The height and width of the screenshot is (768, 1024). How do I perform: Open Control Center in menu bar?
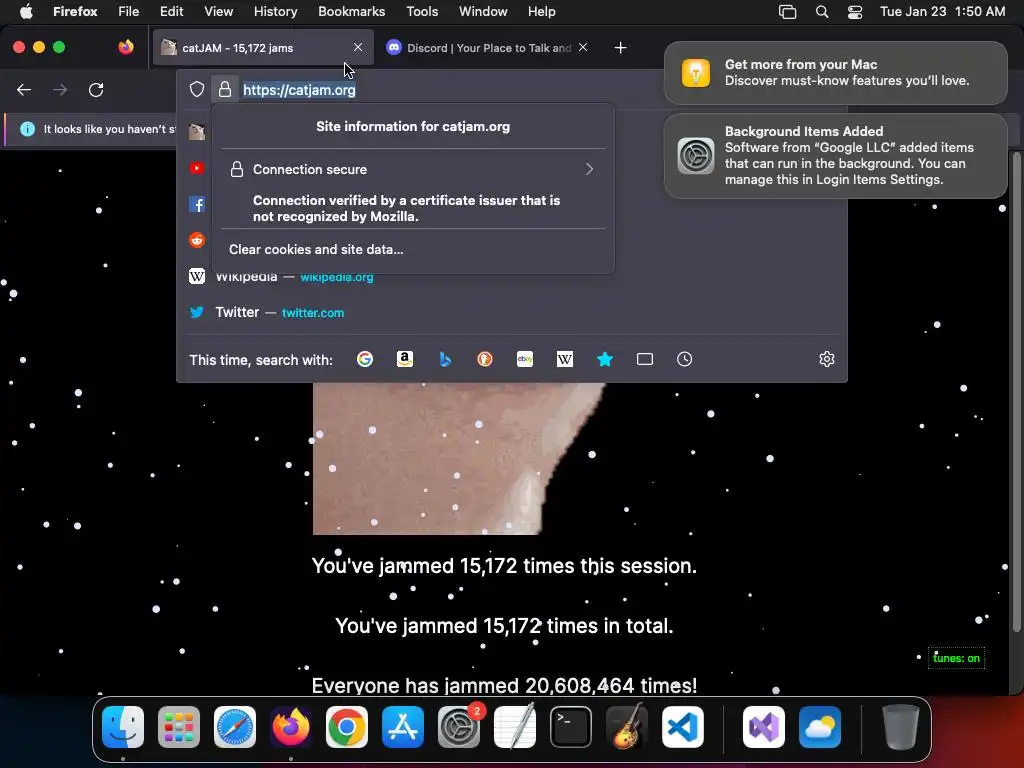[855, 12]
